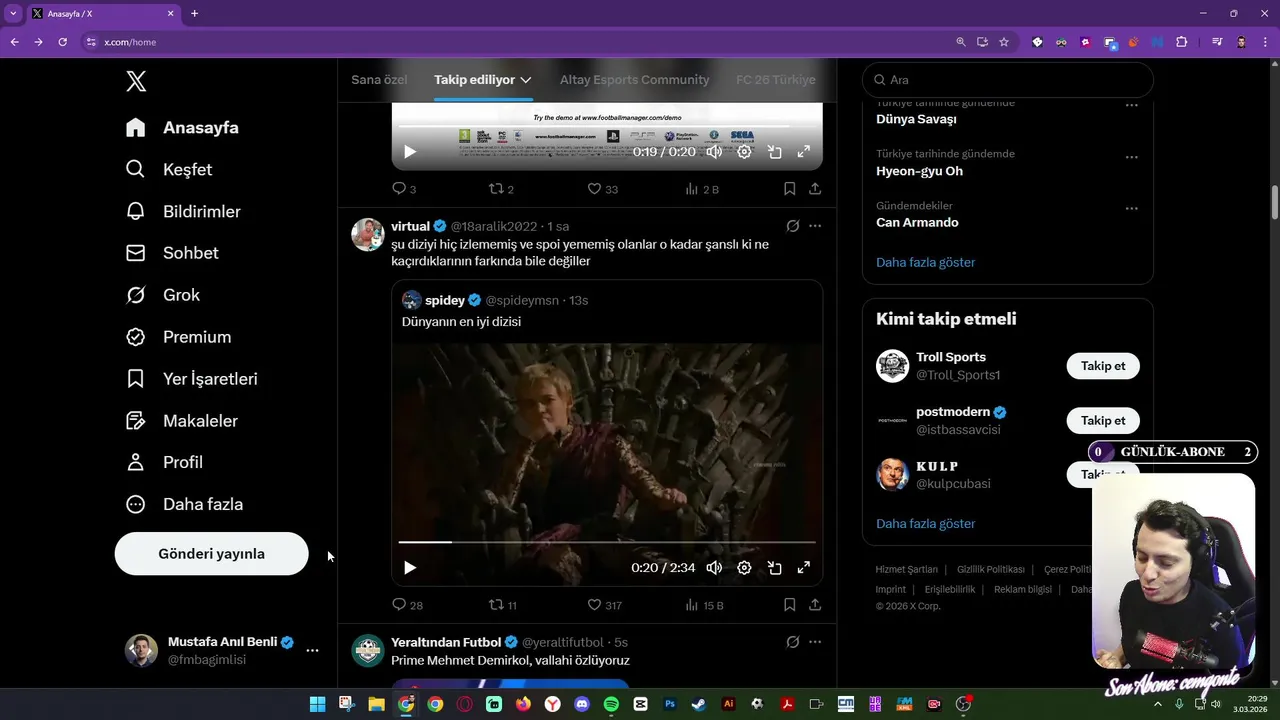This screenshot has width=1280, height=720.
Task: Click Daha fazla göster under Kimi takip etmeli
Action: 925,524
